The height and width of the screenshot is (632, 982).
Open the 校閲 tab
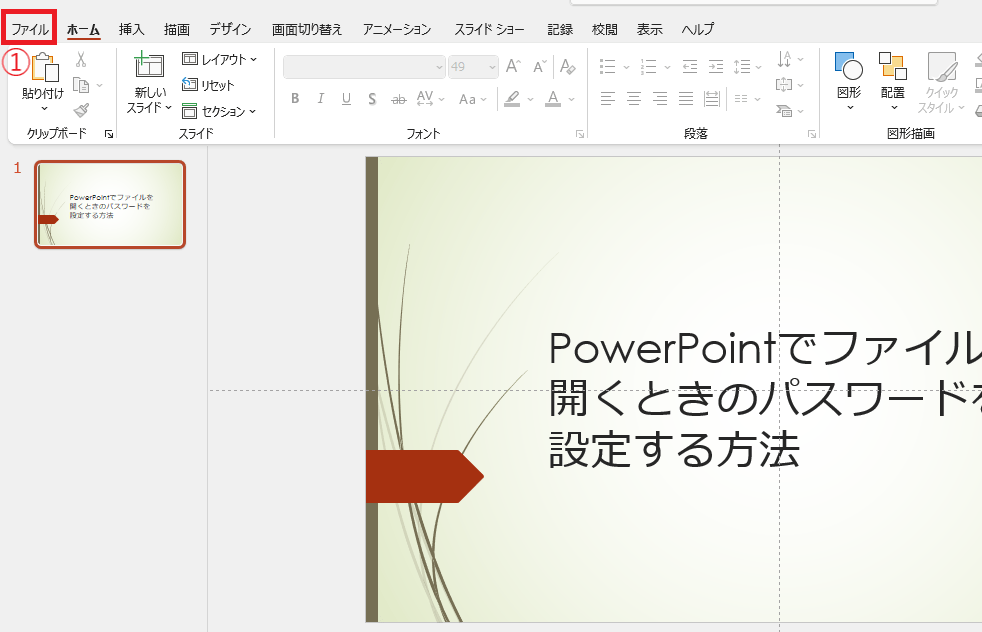tap(604, 29)
